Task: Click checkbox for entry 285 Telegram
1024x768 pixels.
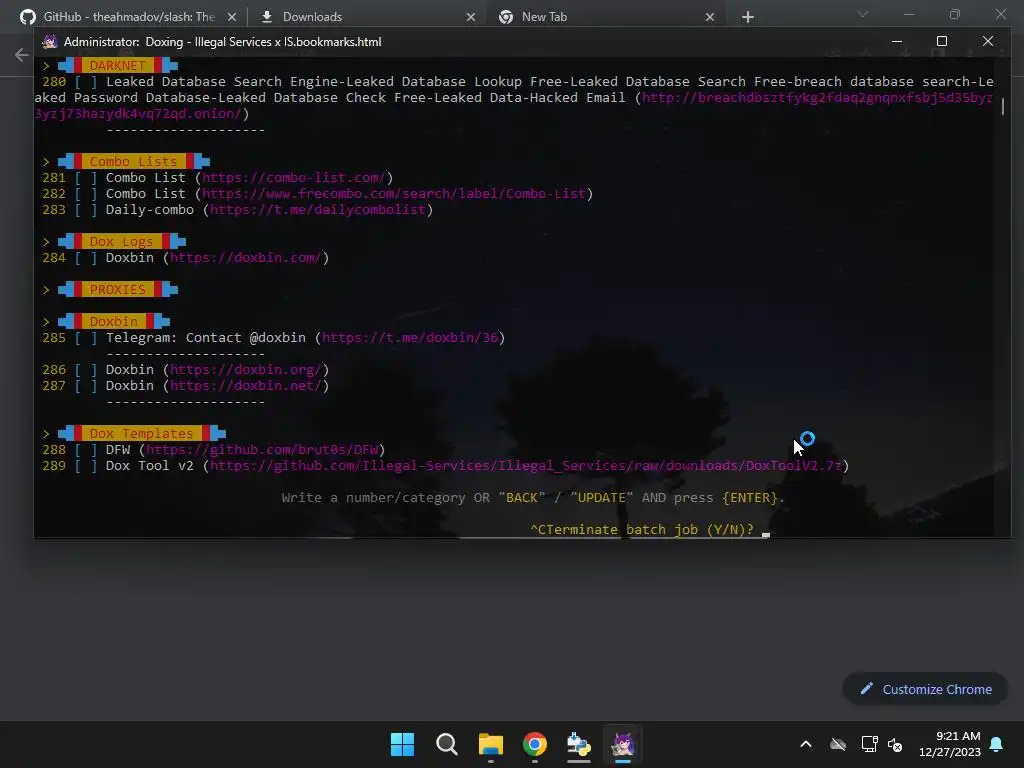Action: click(86, 338)
